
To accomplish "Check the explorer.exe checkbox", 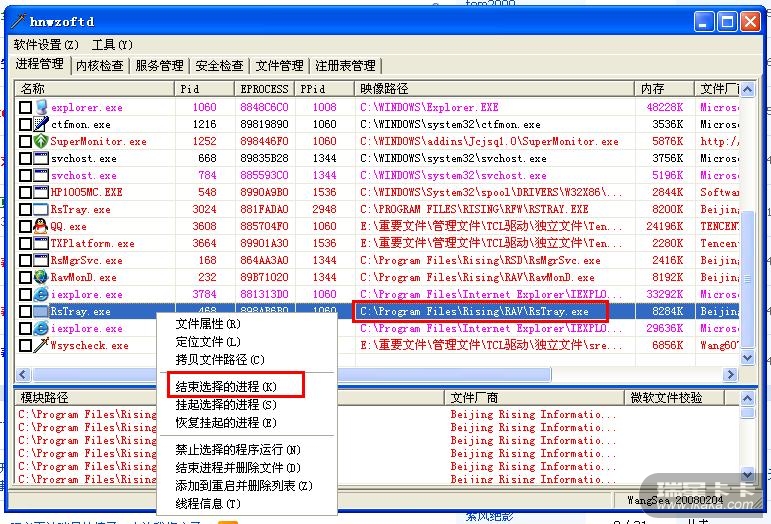I will 26,107.
